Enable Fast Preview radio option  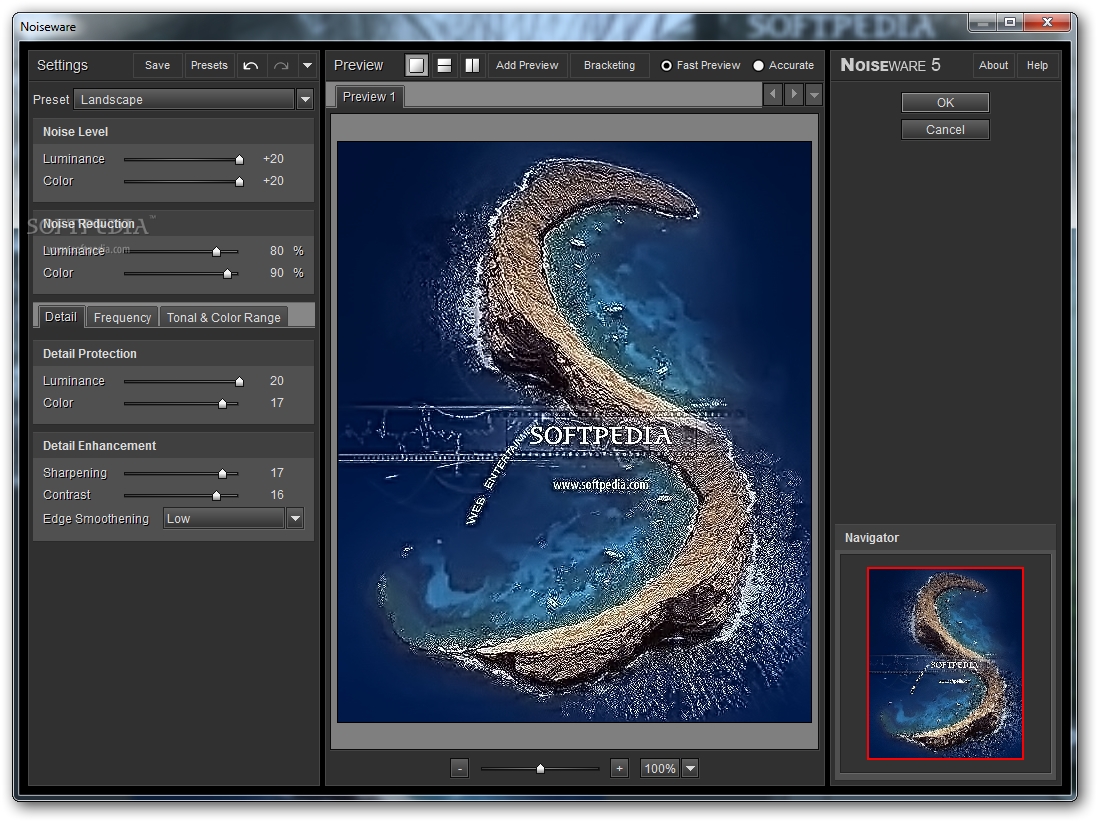coord(666,65)
